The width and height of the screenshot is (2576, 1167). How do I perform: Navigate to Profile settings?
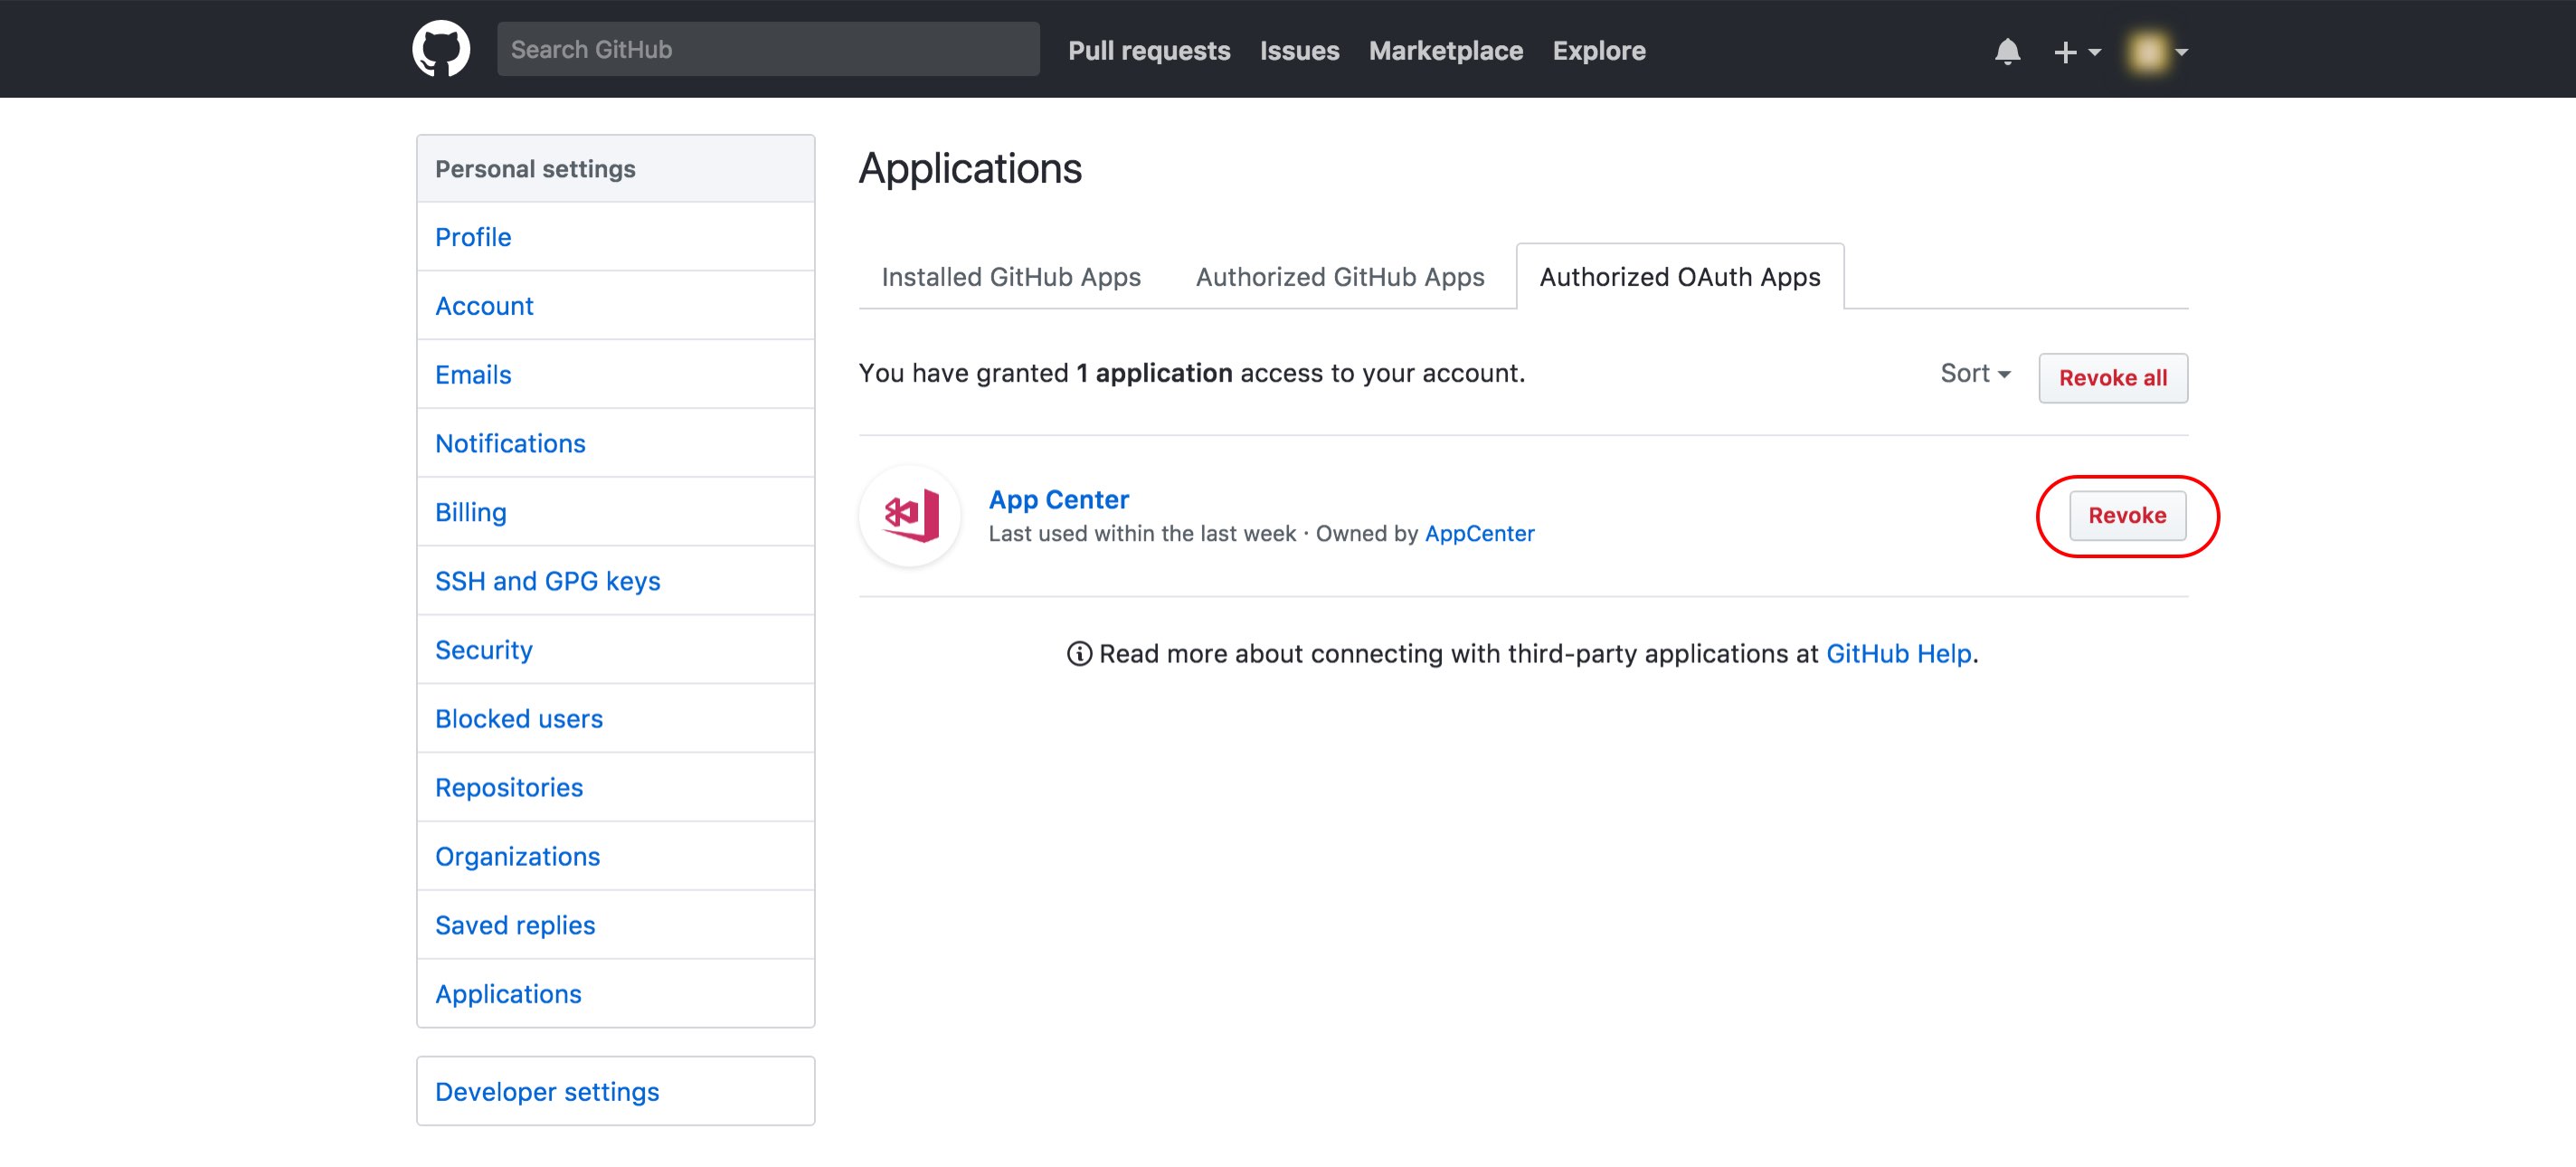click(x=471, y=235)
